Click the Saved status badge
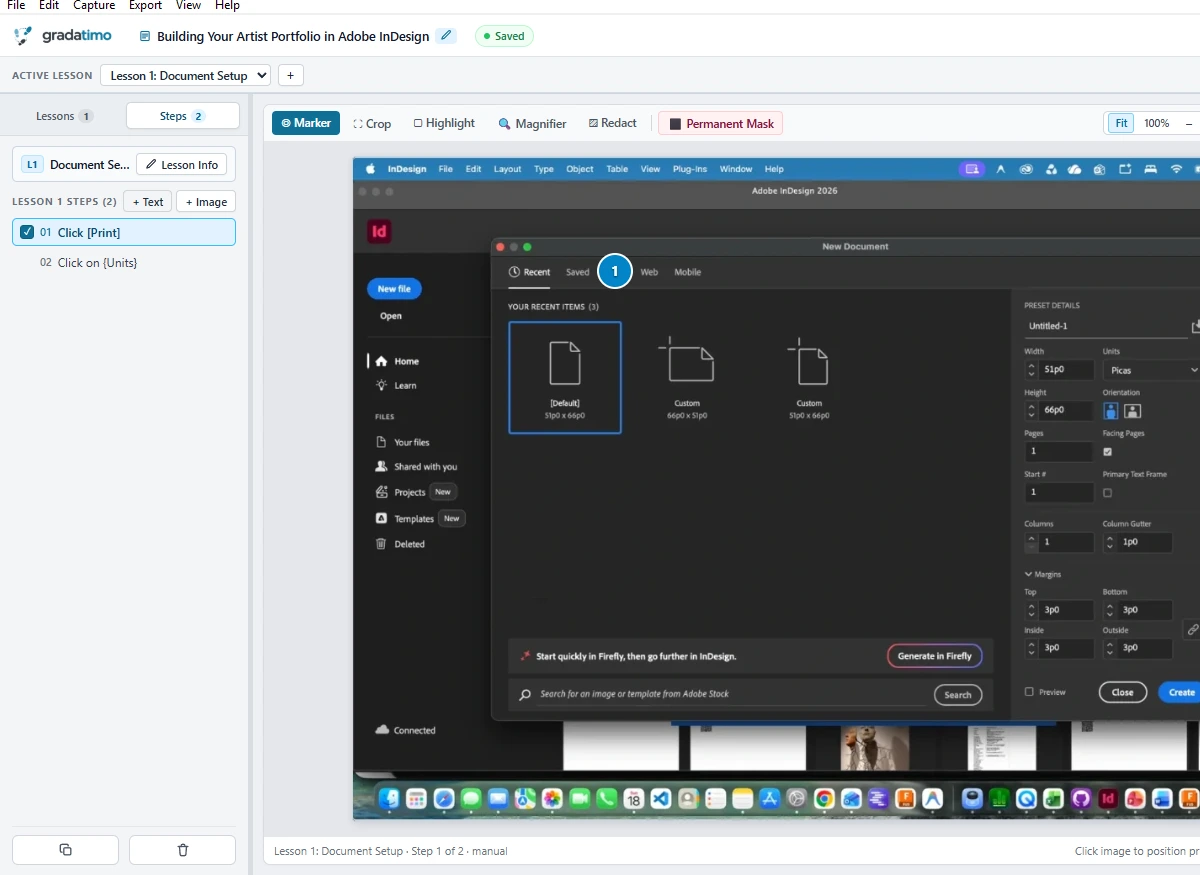The width and height of the screenshot is (1200, 875). tap(504, 36)
